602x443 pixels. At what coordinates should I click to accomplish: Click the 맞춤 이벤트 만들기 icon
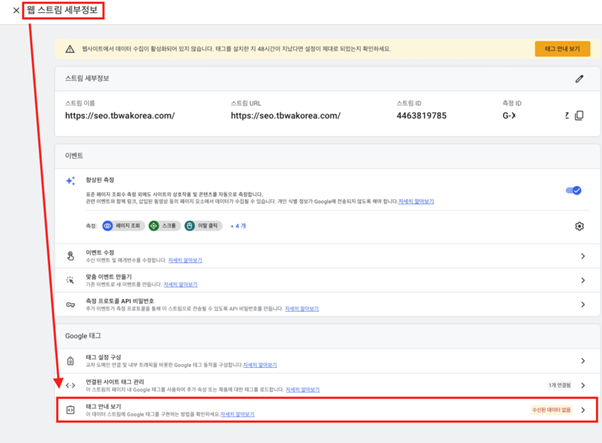pos(70,280)
